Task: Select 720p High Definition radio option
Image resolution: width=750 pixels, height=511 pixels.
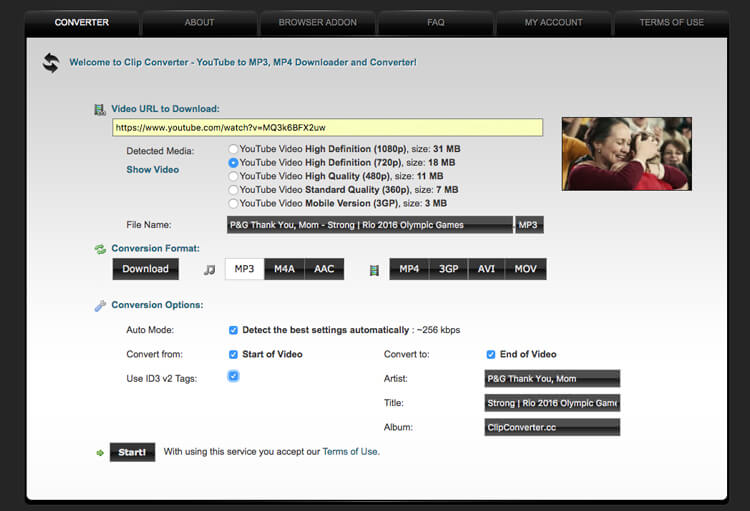Action: coord(233,163)
